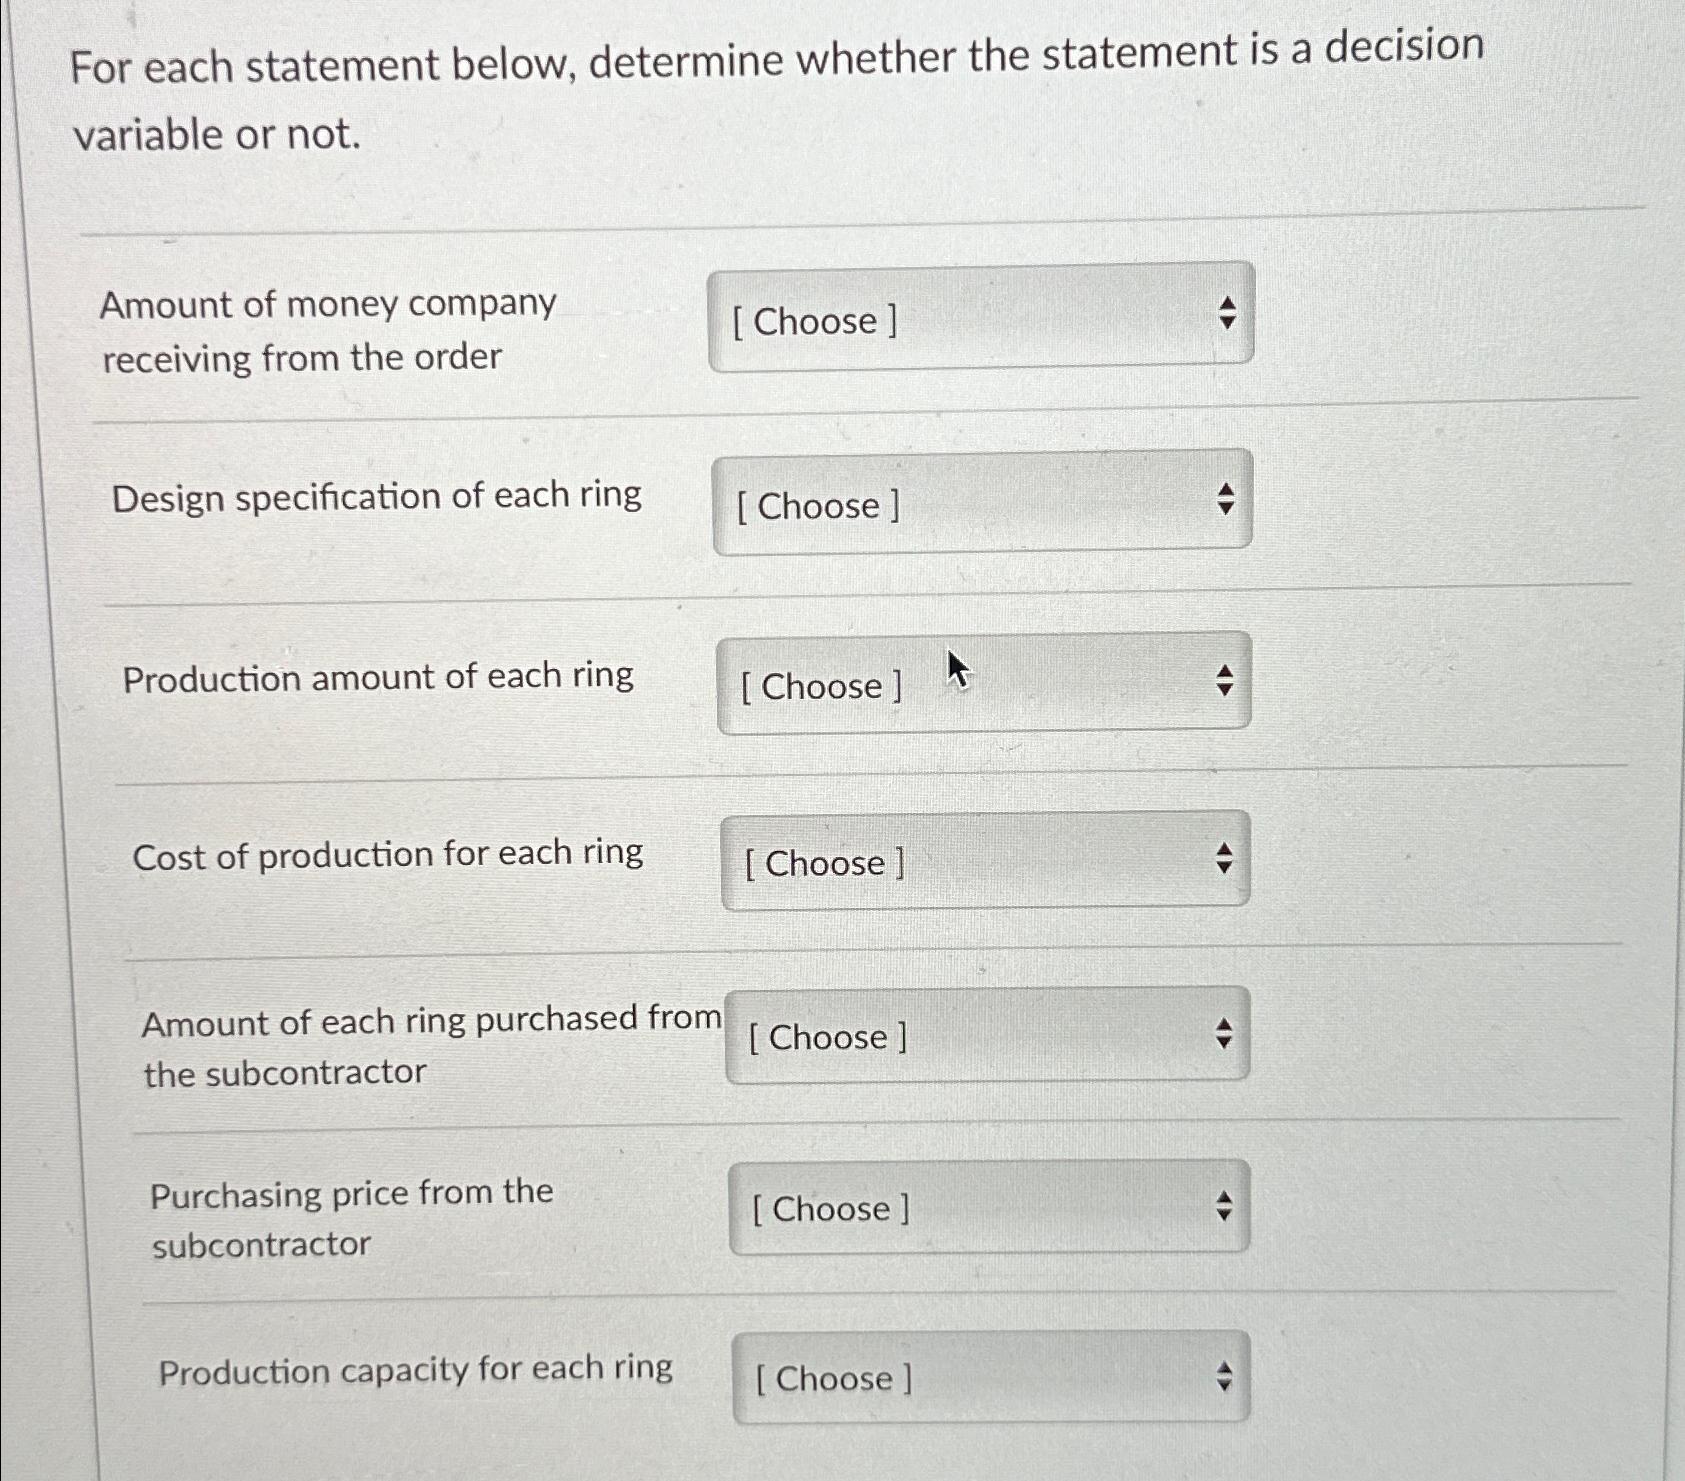Click label 'Production amount of each ring'
This screenshot has height=1481, width=1685.
[x=380, y=677]
